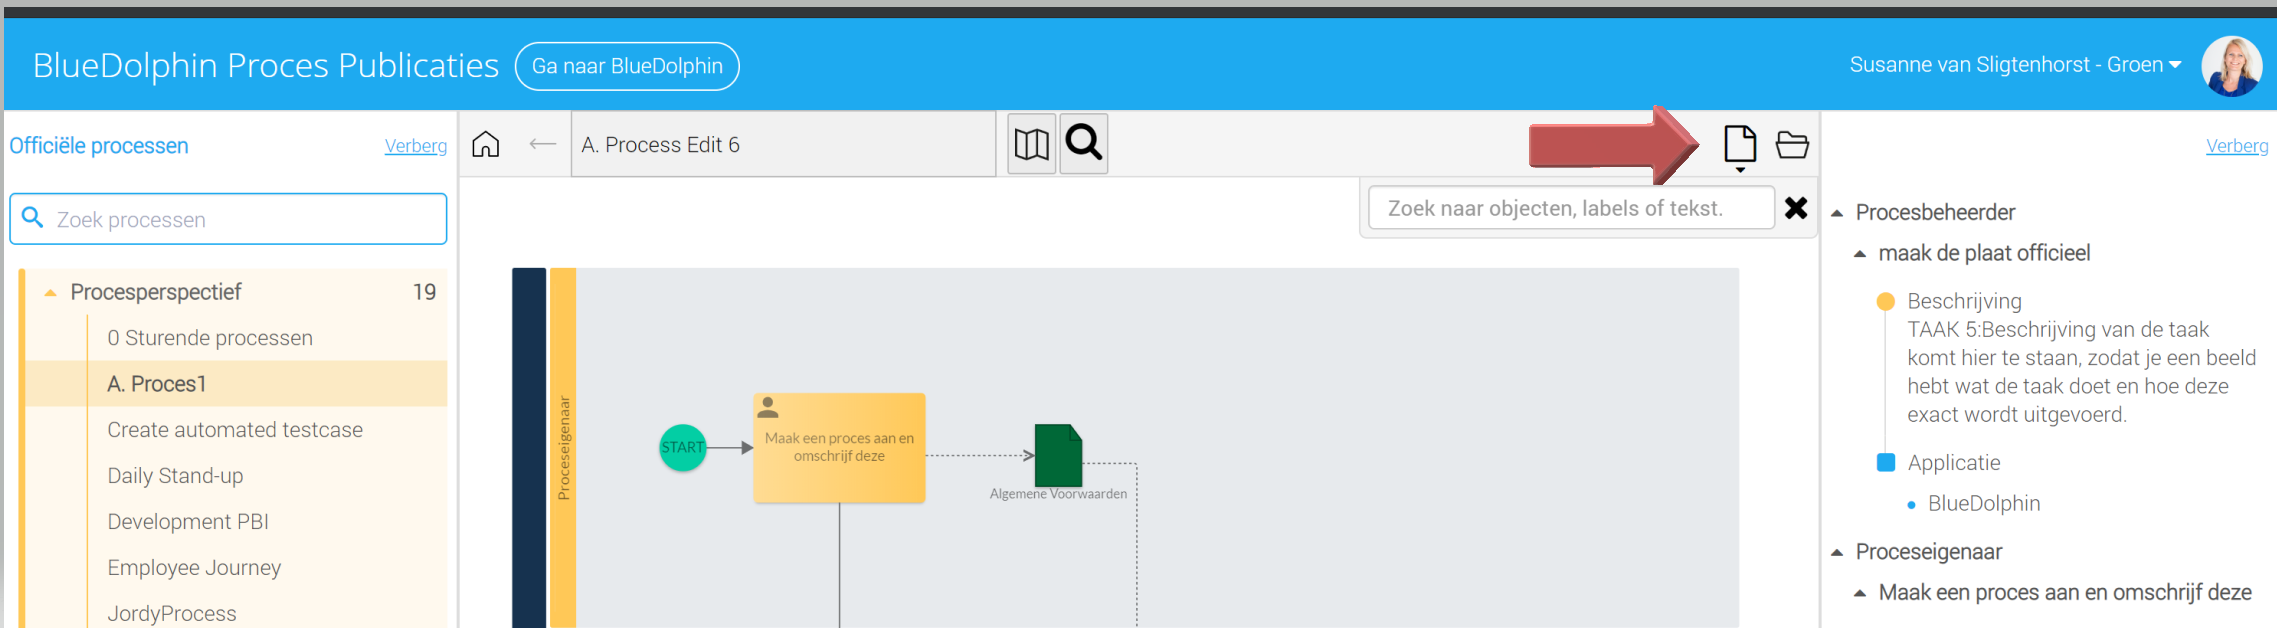The image size is (2277, 628).
Task: Open the document page icon menu
Action: (1740, 148)
